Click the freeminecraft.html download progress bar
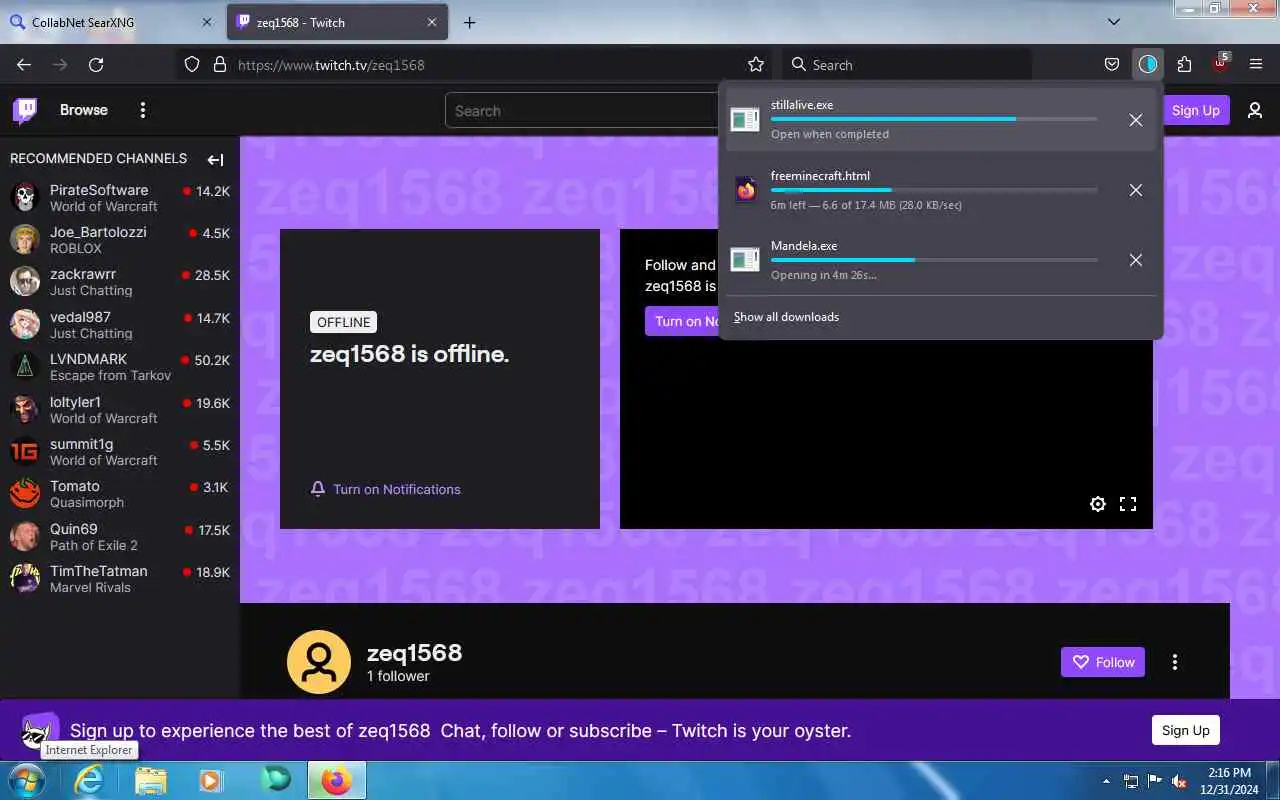The height and width of the screenshot is (800, 1280). pyautogui.click(x=934, y=190)
